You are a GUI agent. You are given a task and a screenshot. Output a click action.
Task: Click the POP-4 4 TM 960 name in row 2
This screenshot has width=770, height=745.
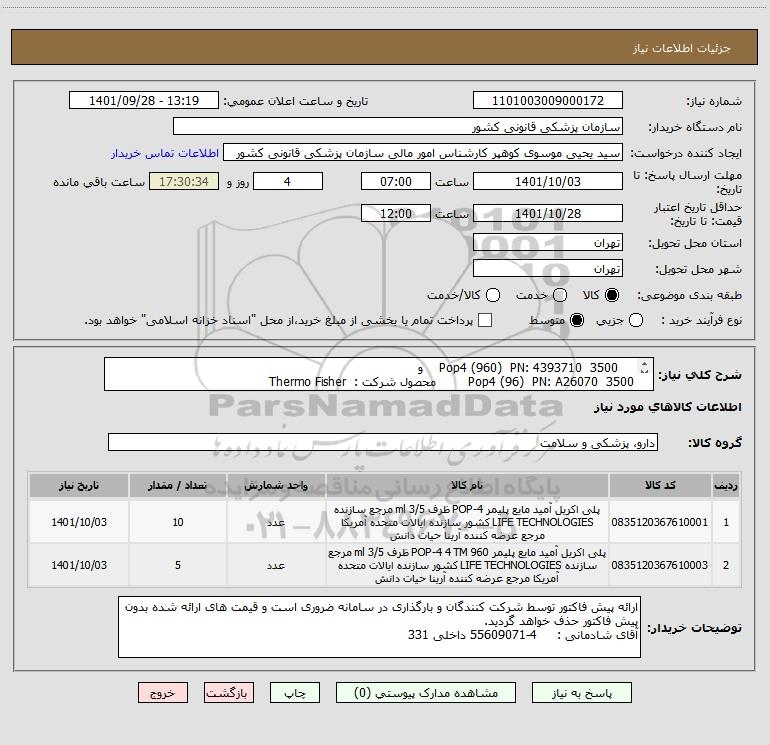tap(467, 565)
